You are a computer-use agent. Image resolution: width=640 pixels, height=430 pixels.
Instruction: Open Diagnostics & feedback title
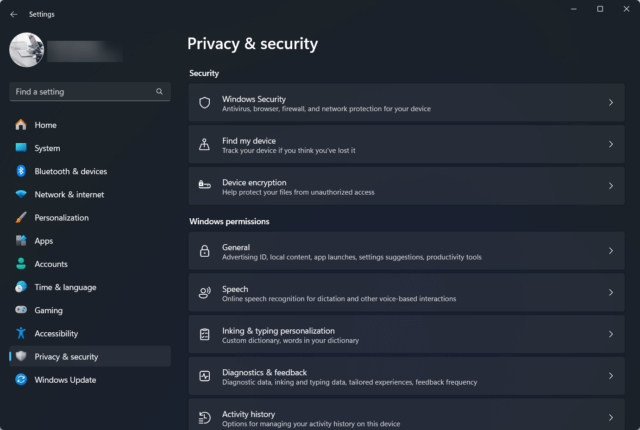click(x=264, y=372)
